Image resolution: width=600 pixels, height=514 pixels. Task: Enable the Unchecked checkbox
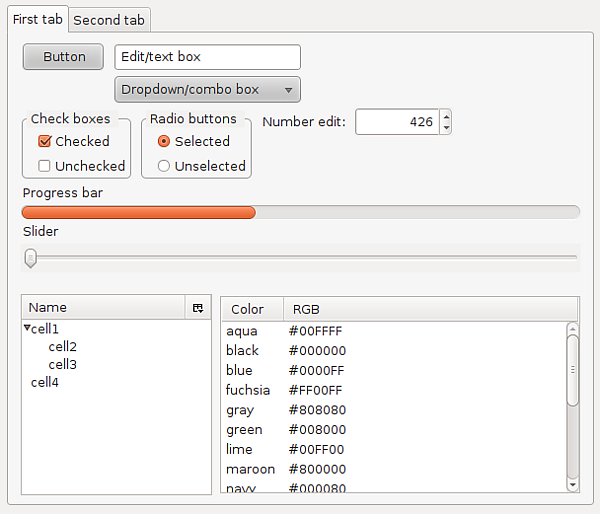pos(44,166)
